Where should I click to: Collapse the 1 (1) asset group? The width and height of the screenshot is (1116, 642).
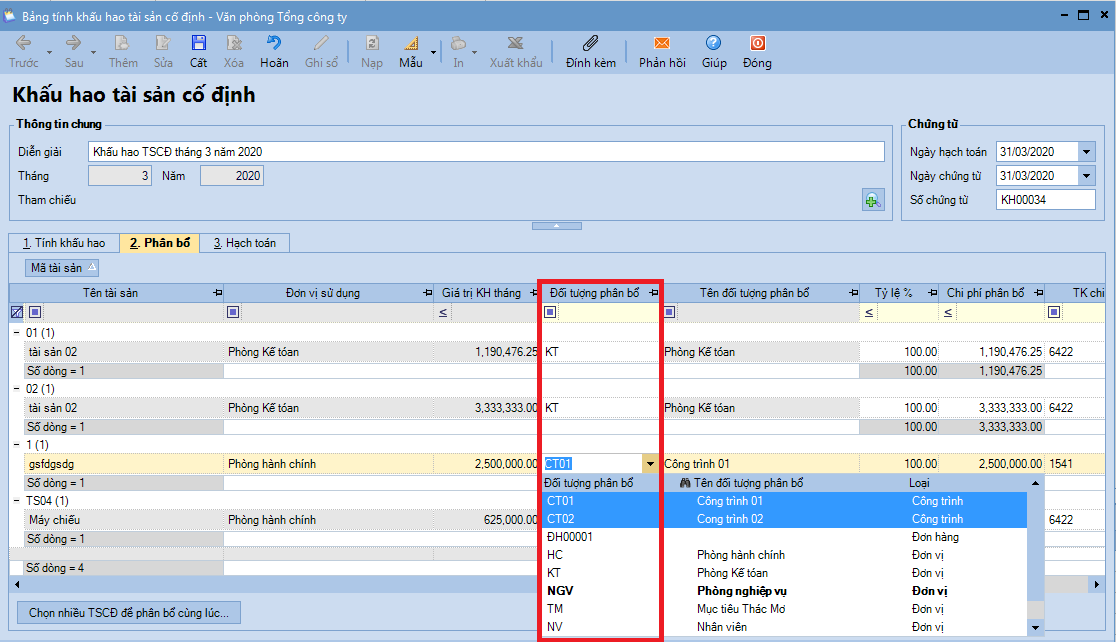(16, 445)
